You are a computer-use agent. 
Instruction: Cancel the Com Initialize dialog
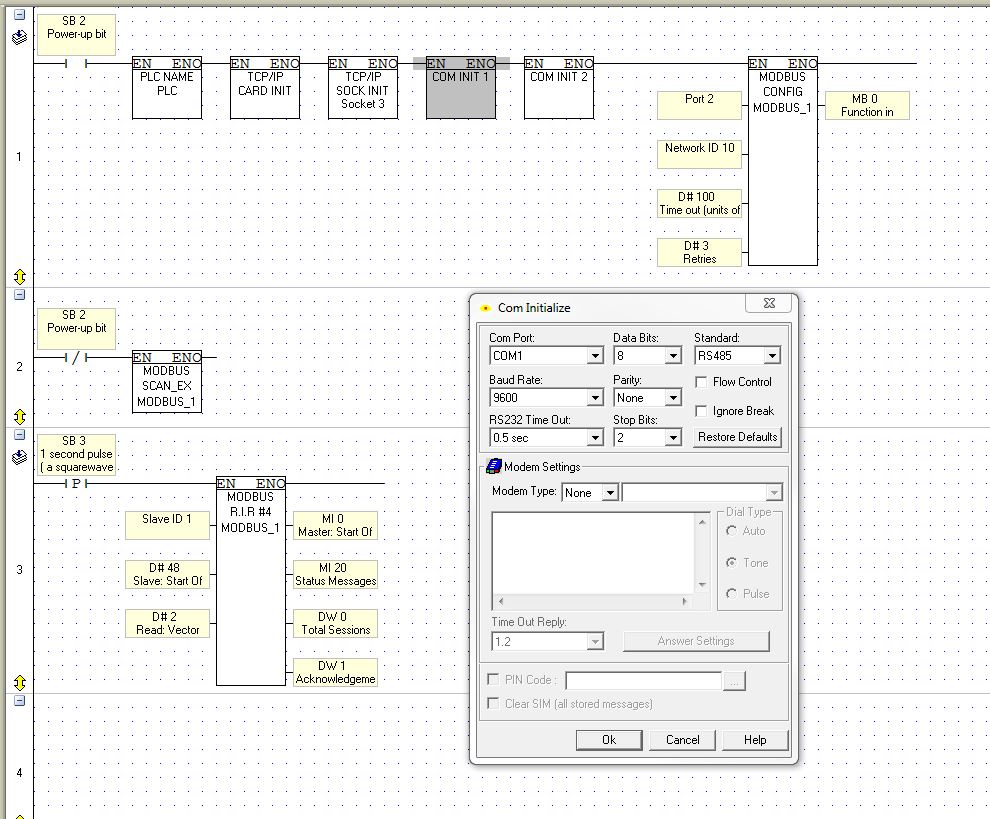pos(683,740)
